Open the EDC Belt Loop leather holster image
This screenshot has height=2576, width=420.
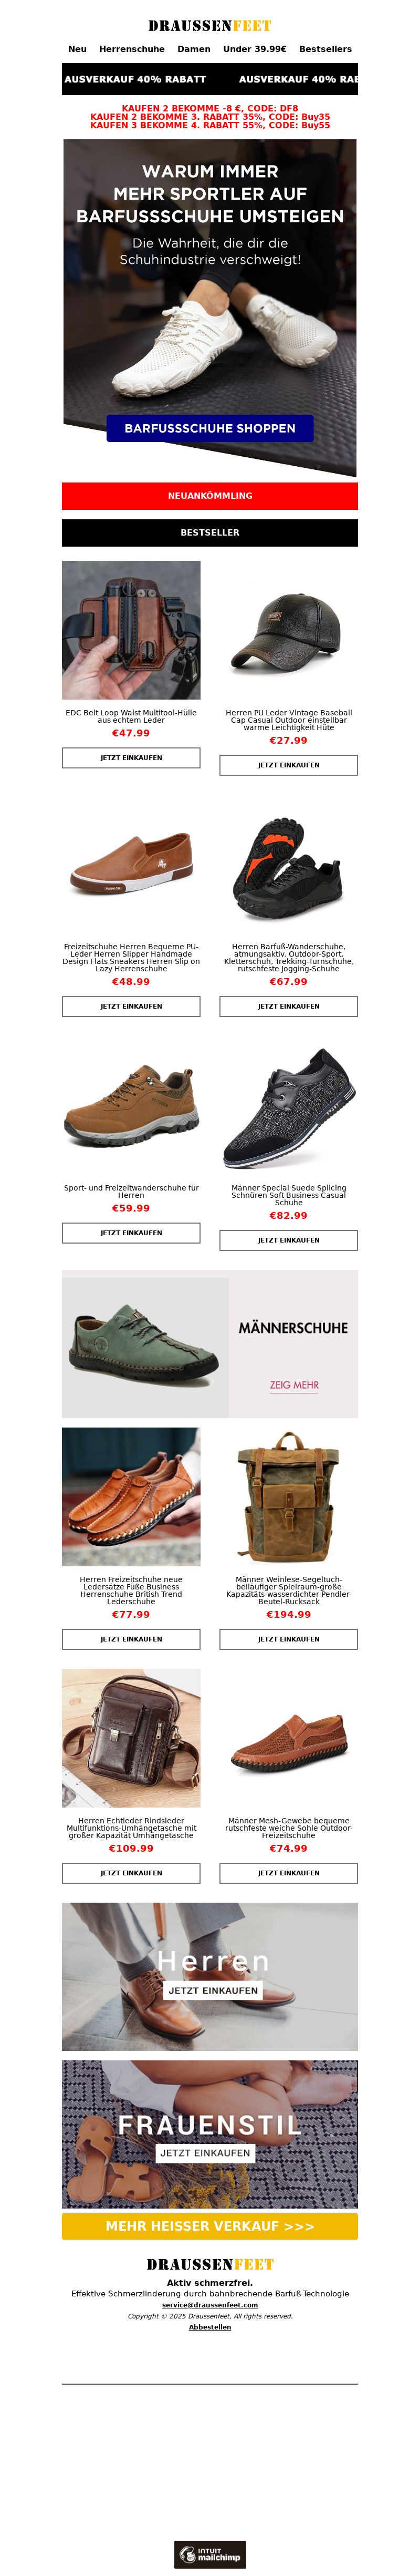131,630
